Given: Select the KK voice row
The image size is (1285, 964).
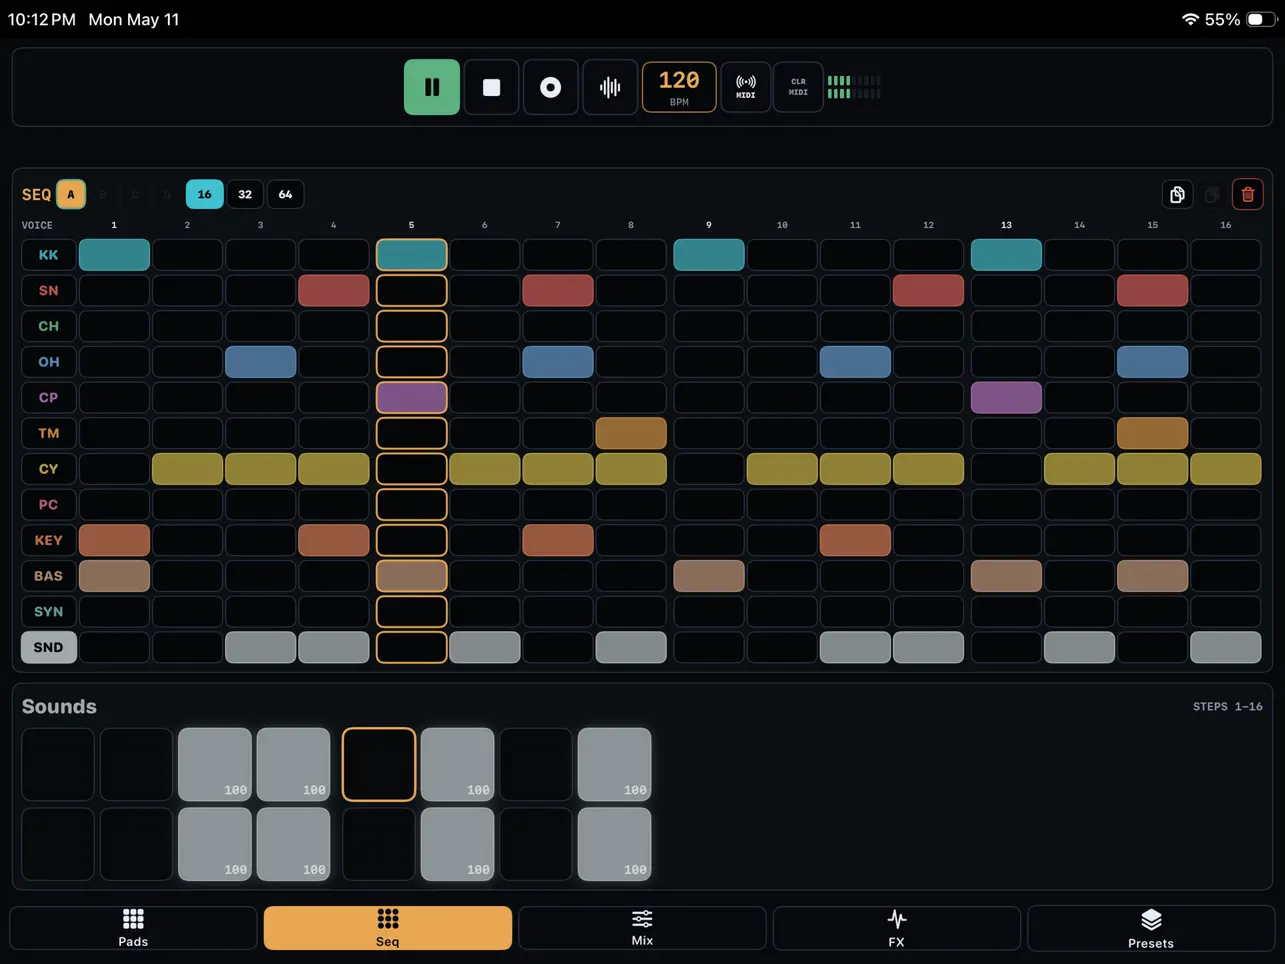Looking at the screenshot, I should pyautogui.click(x=48, y=255).
